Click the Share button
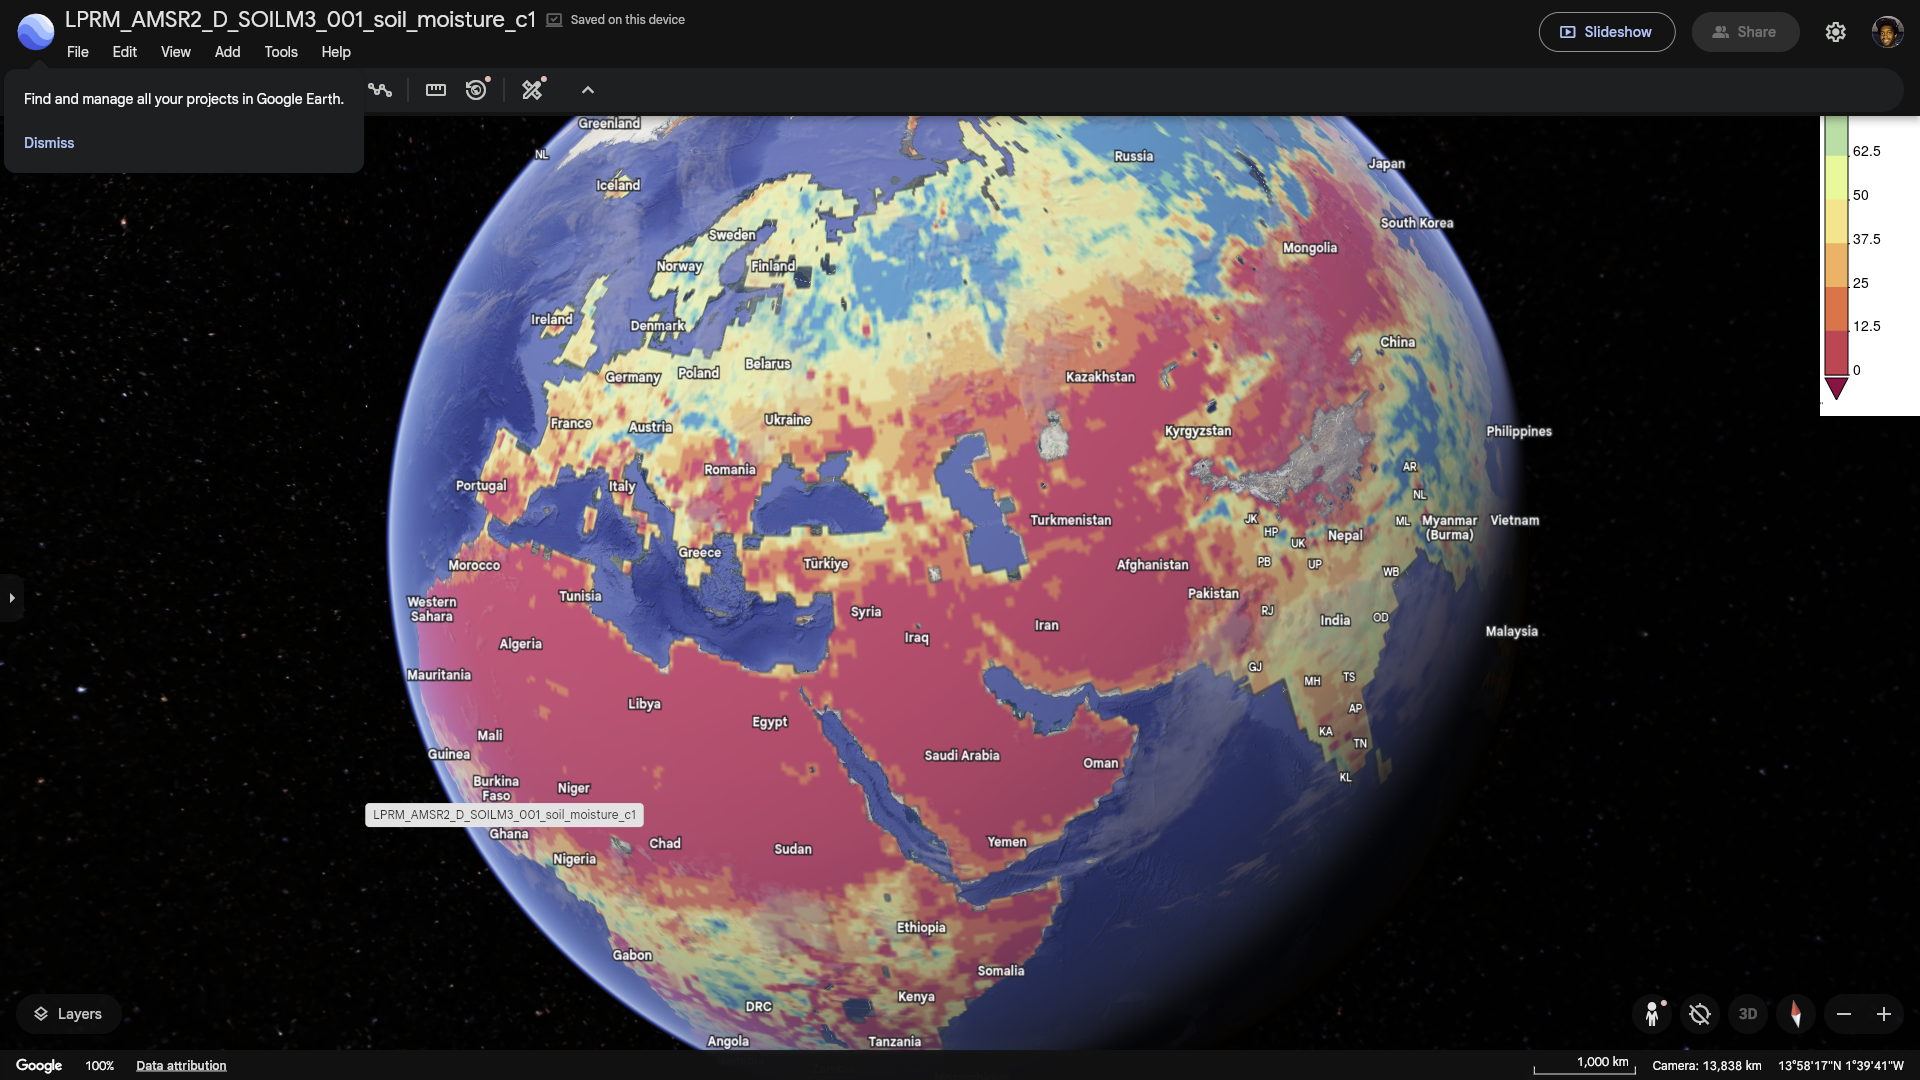 point(1745,32)
